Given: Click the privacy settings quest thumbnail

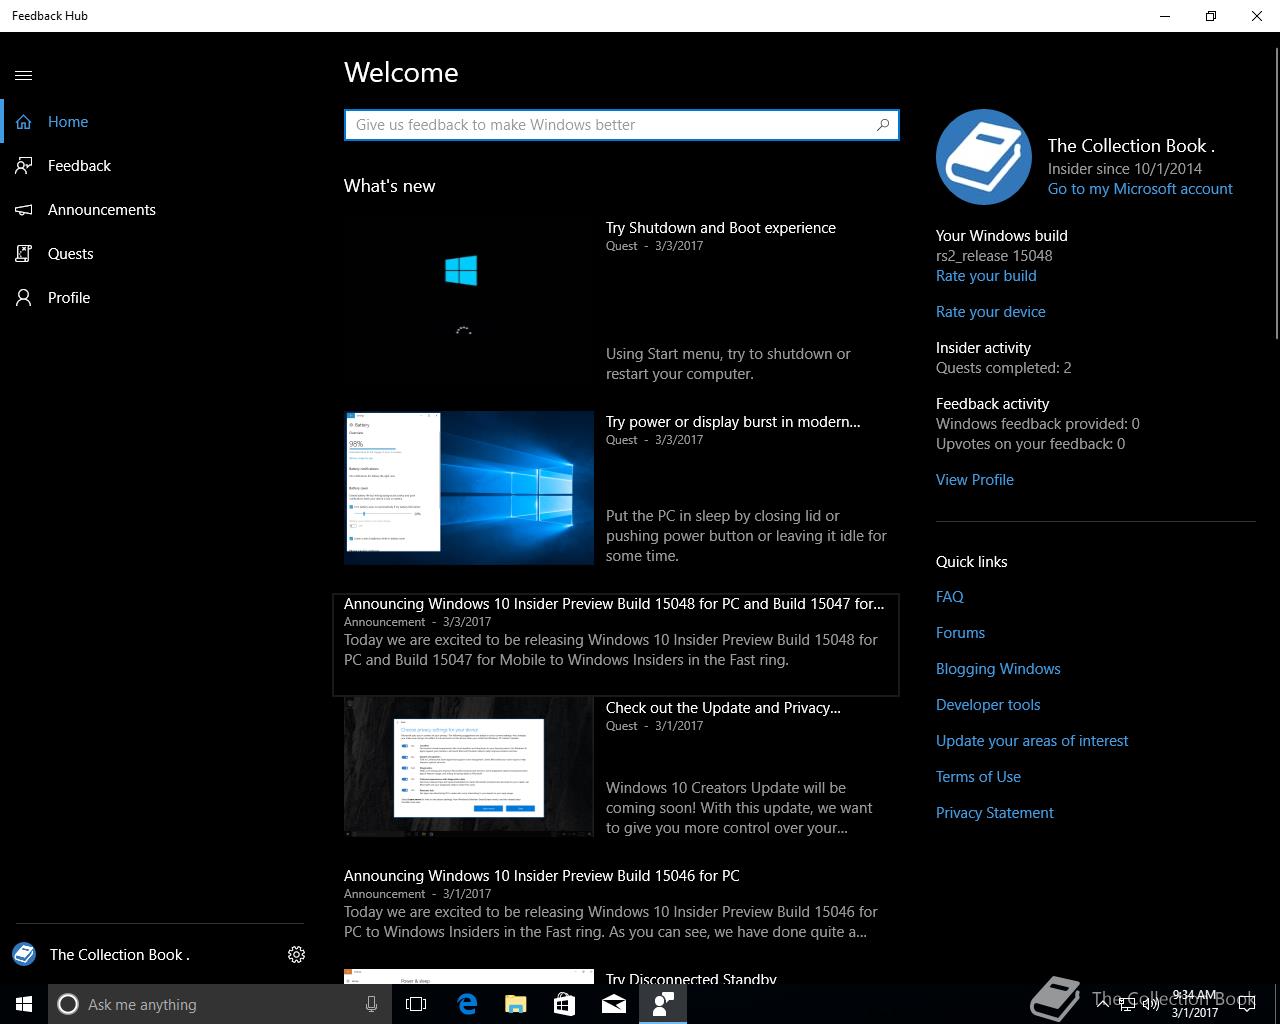Looking at the screenshot, I should pos(469,767).
